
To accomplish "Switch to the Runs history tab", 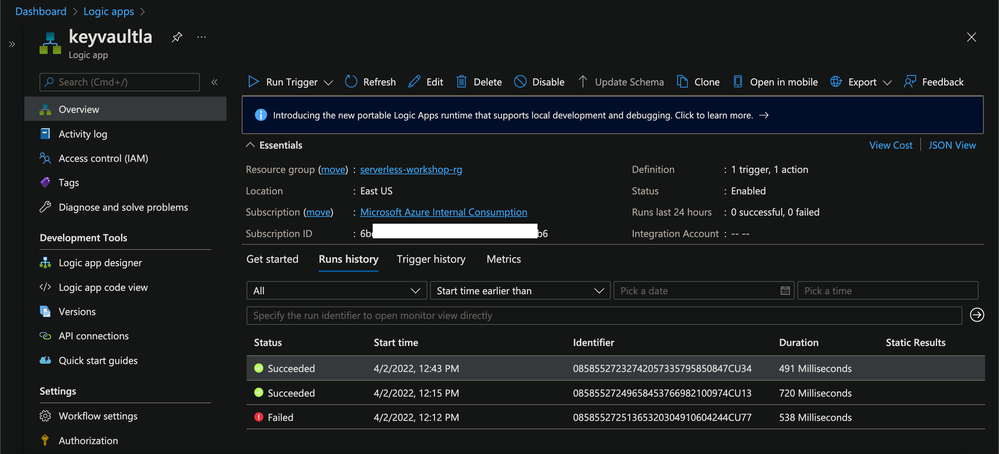I will click(x=349, y=259).
